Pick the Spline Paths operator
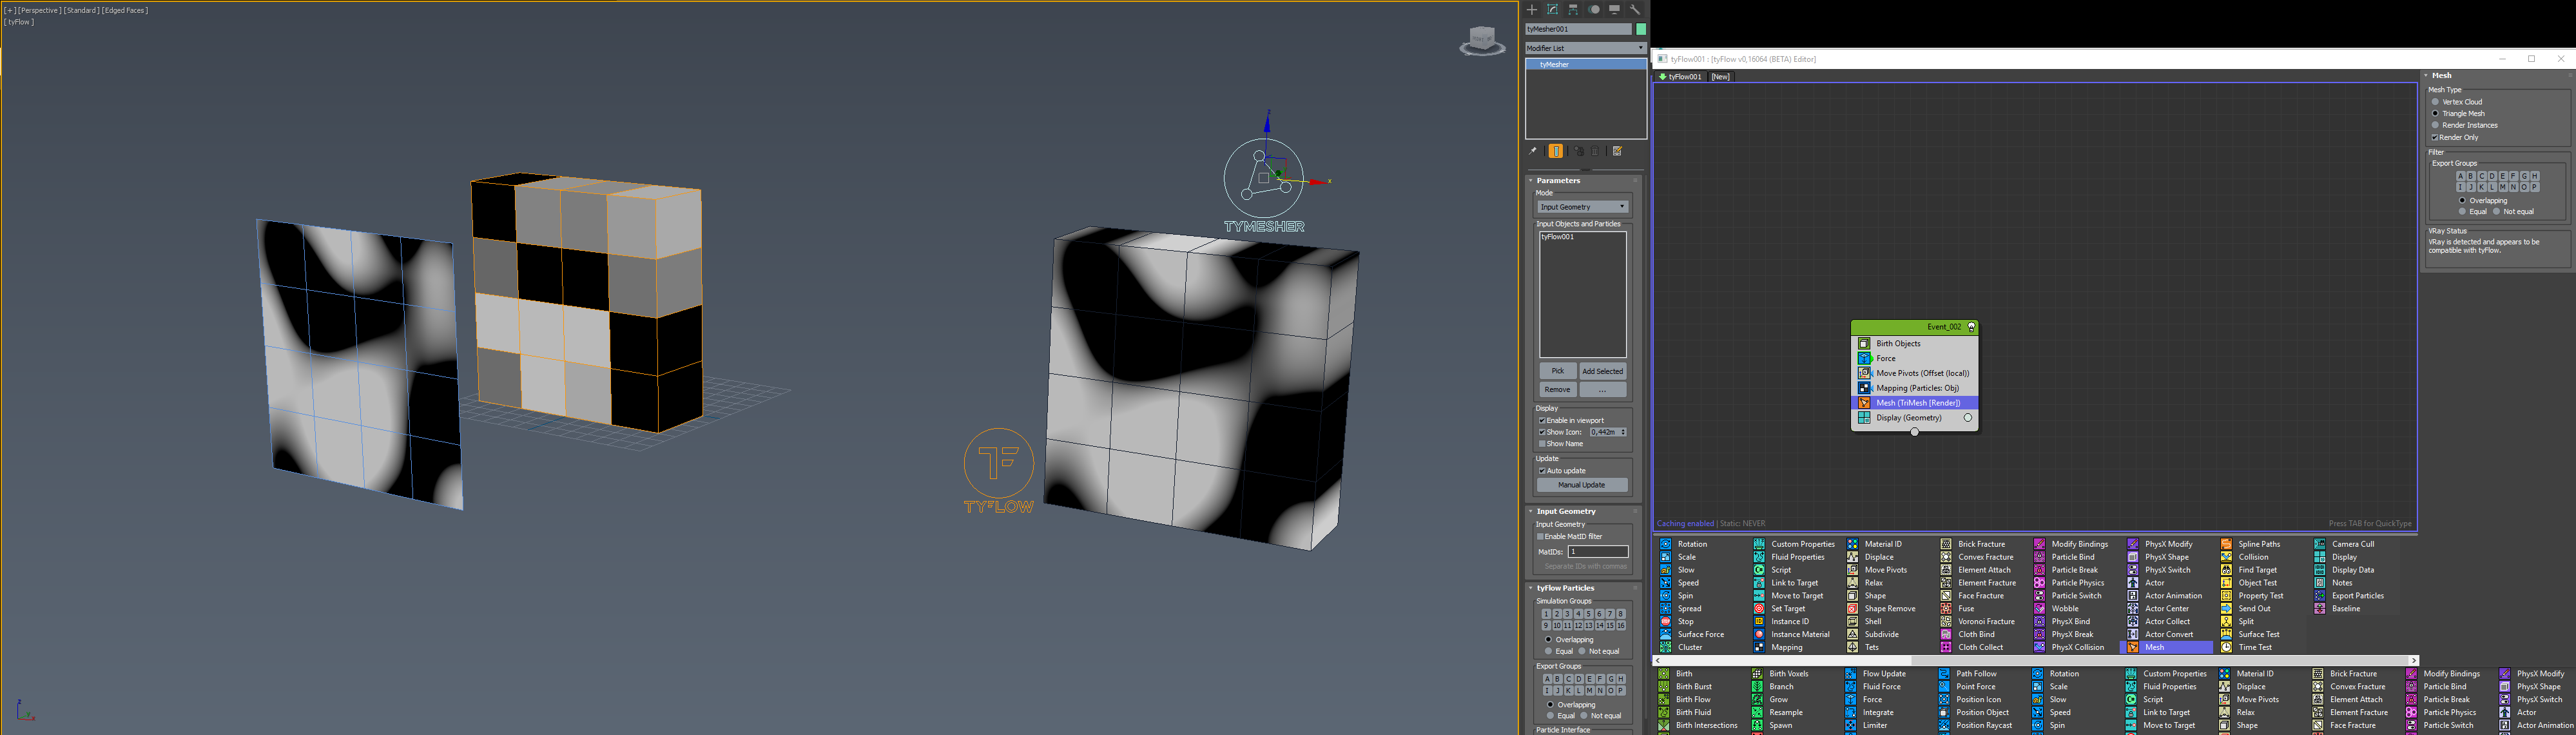2576x735 pixels. [x=2251, y=544]
